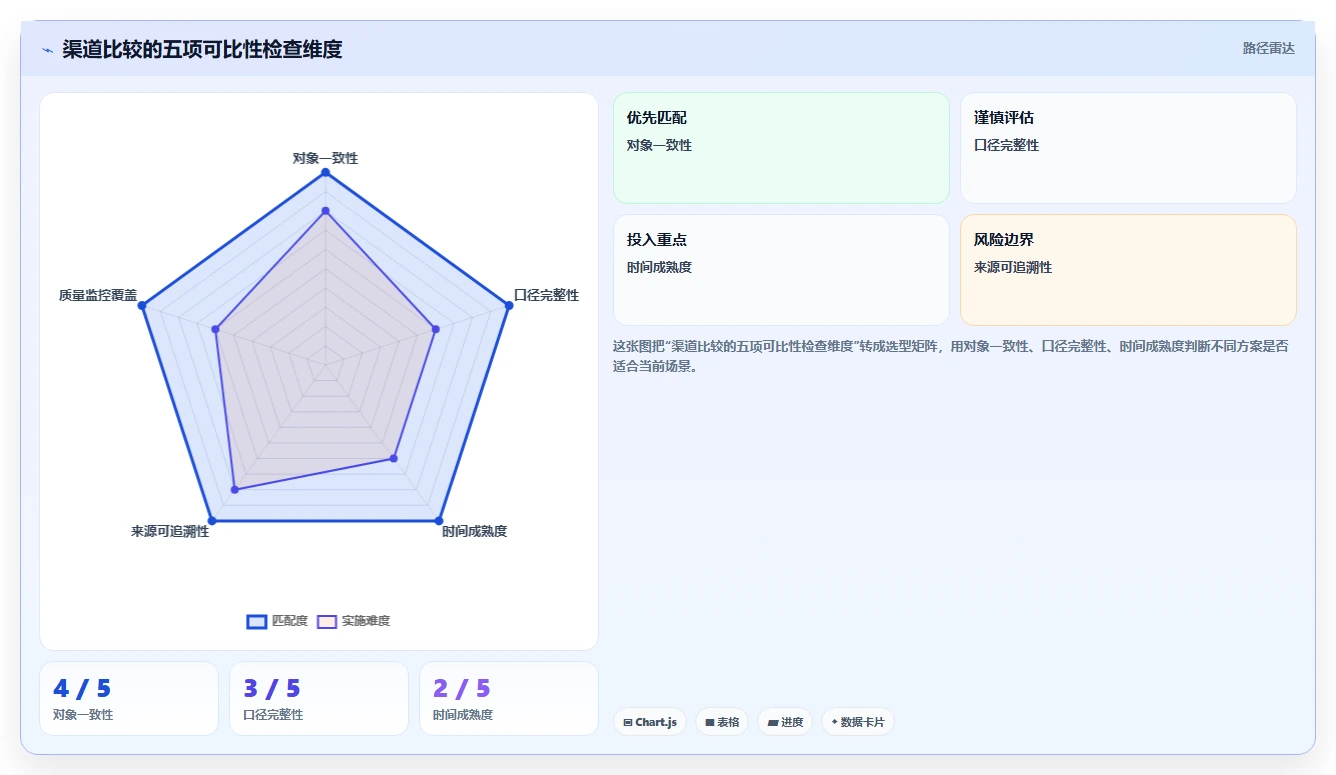The width and height of the screenshot is (1336, 775).
Task: Click the 2 / 5 时间成熟度 stat card
Action: tap(509, 698)
